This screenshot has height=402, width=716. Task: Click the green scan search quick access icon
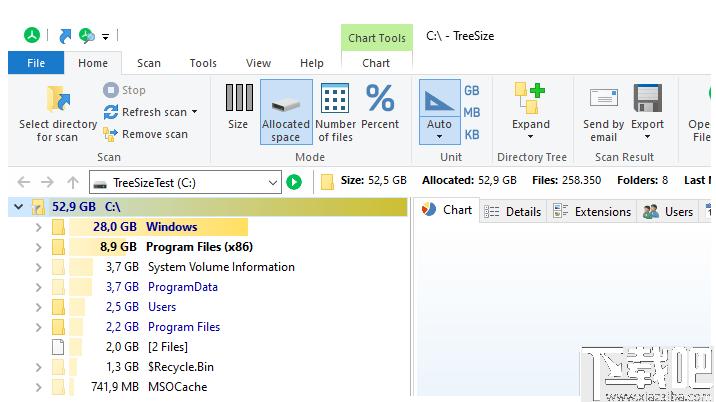86,36
